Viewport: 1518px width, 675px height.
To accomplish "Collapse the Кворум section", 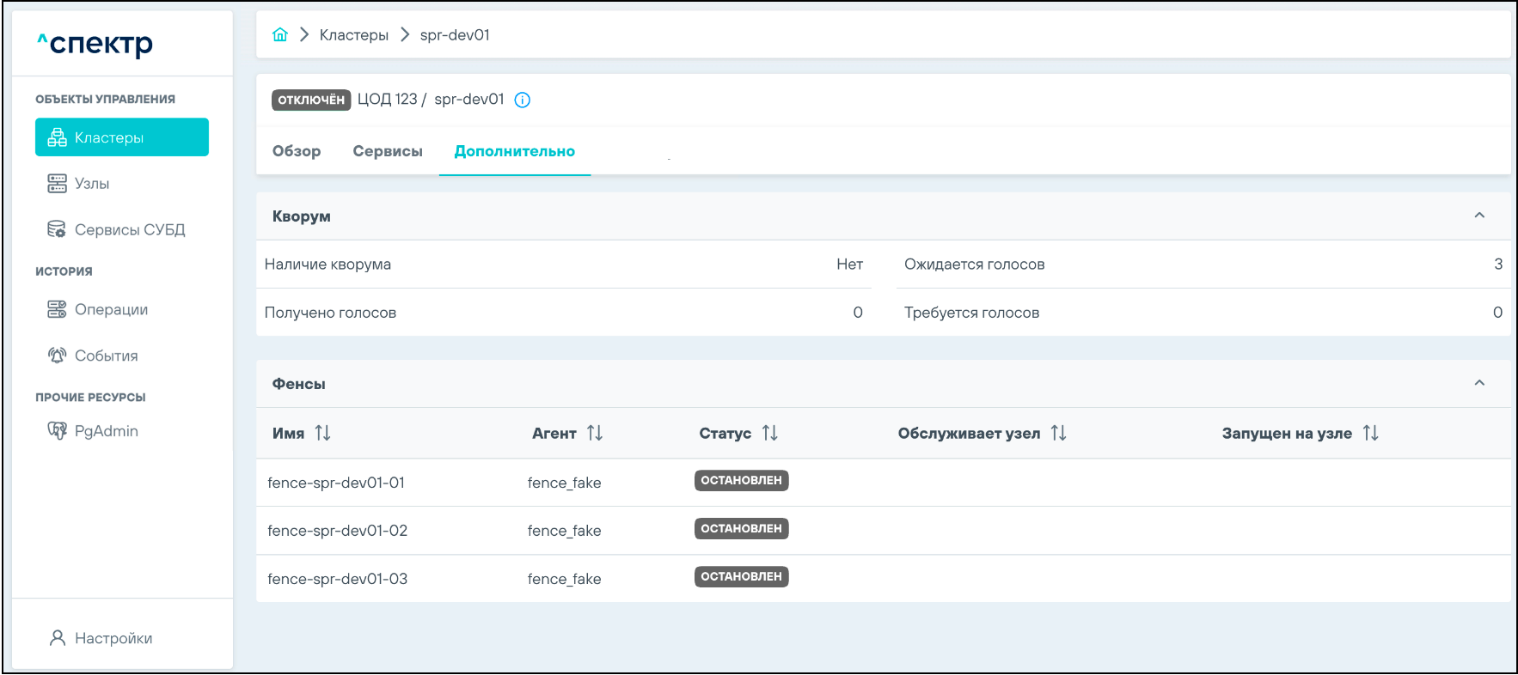I will coord(1480,216).
